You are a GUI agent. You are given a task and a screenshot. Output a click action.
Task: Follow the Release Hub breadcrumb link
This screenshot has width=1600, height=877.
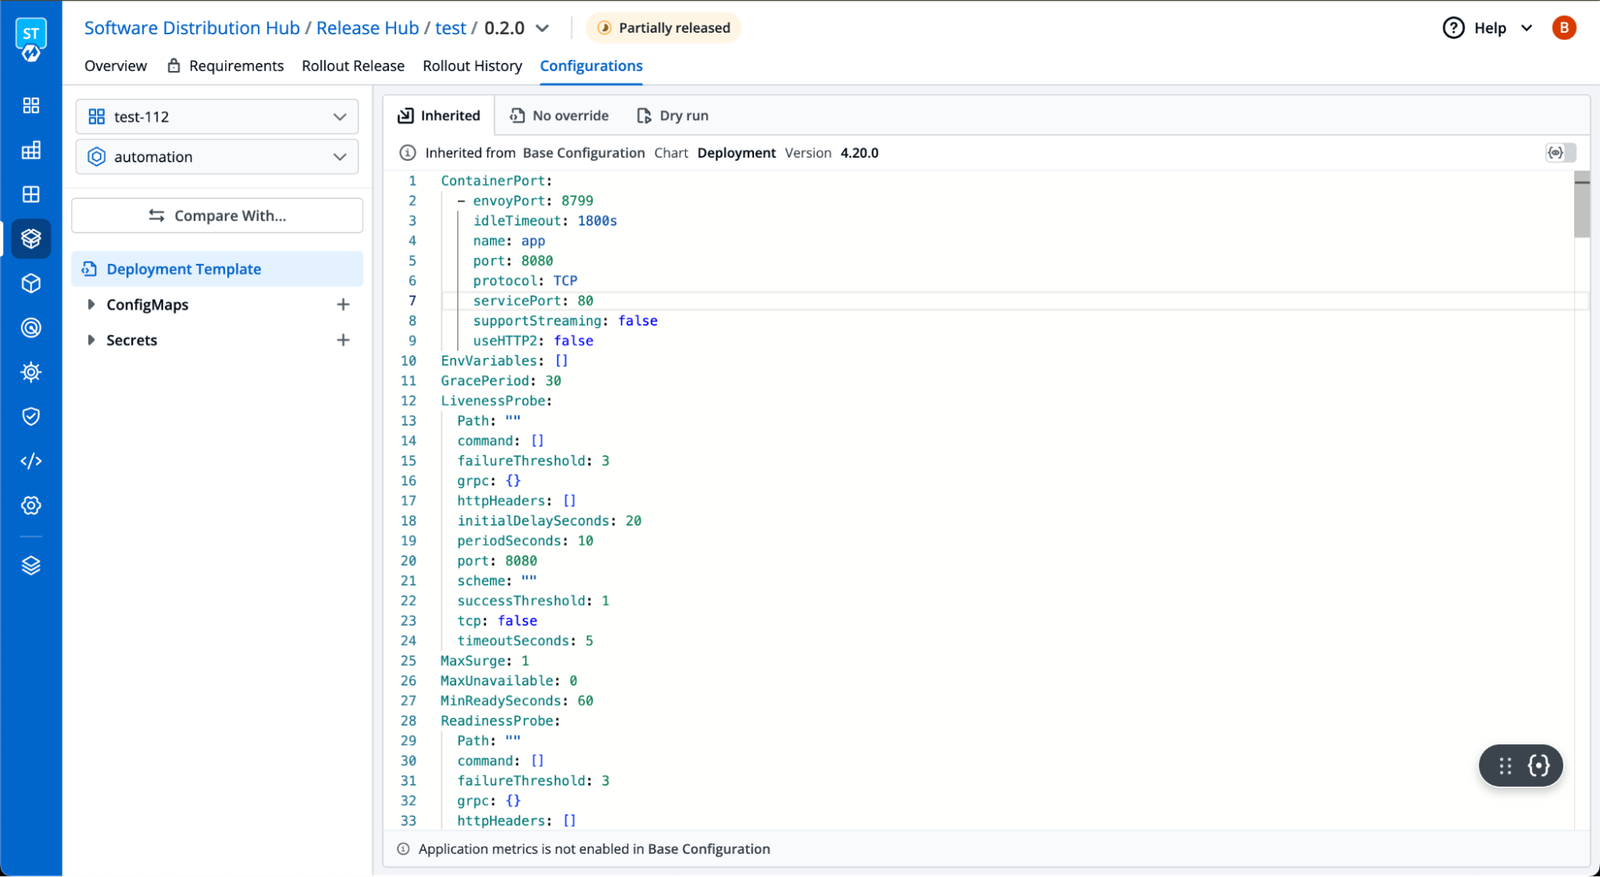(x=368, y=28)
